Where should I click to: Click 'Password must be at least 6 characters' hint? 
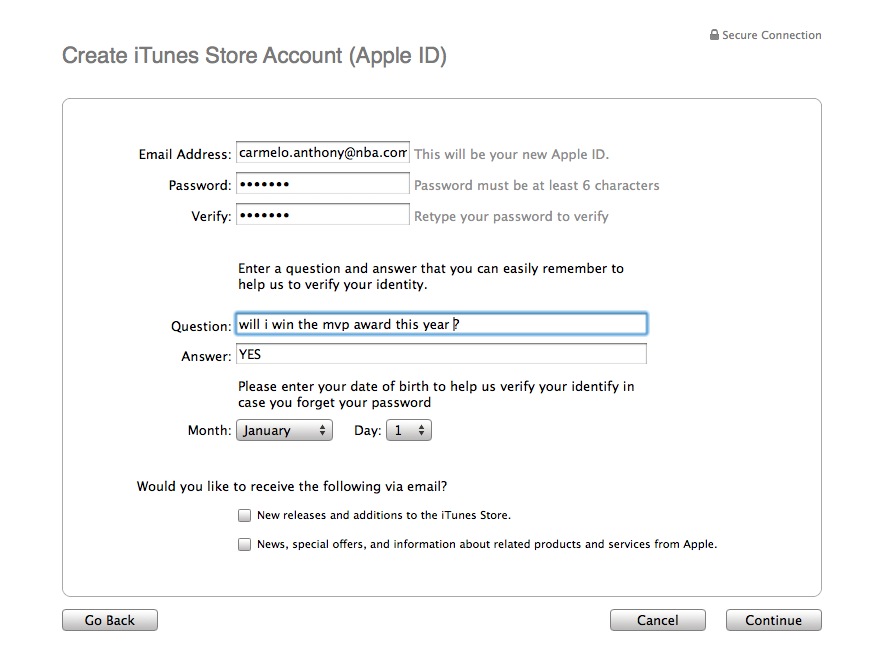point(536,186)
